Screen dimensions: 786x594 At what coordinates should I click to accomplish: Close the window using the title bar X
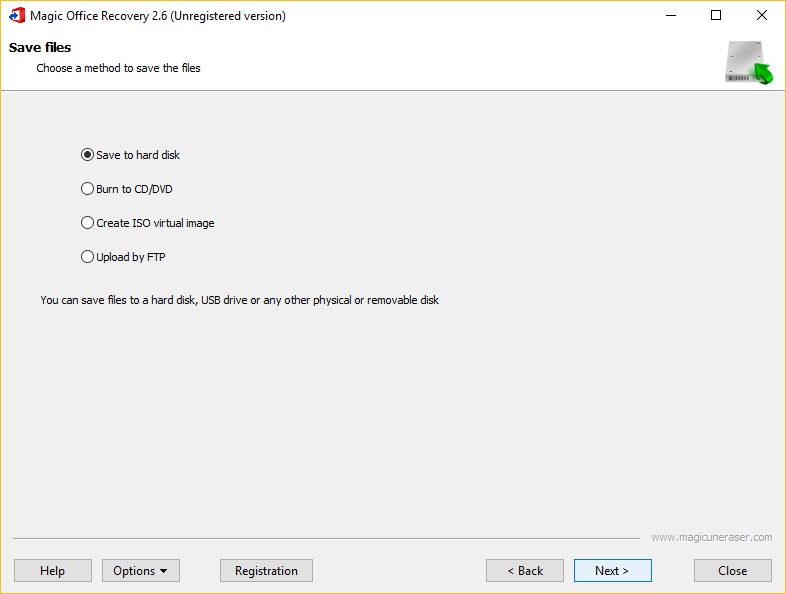[x=762, y=16]
